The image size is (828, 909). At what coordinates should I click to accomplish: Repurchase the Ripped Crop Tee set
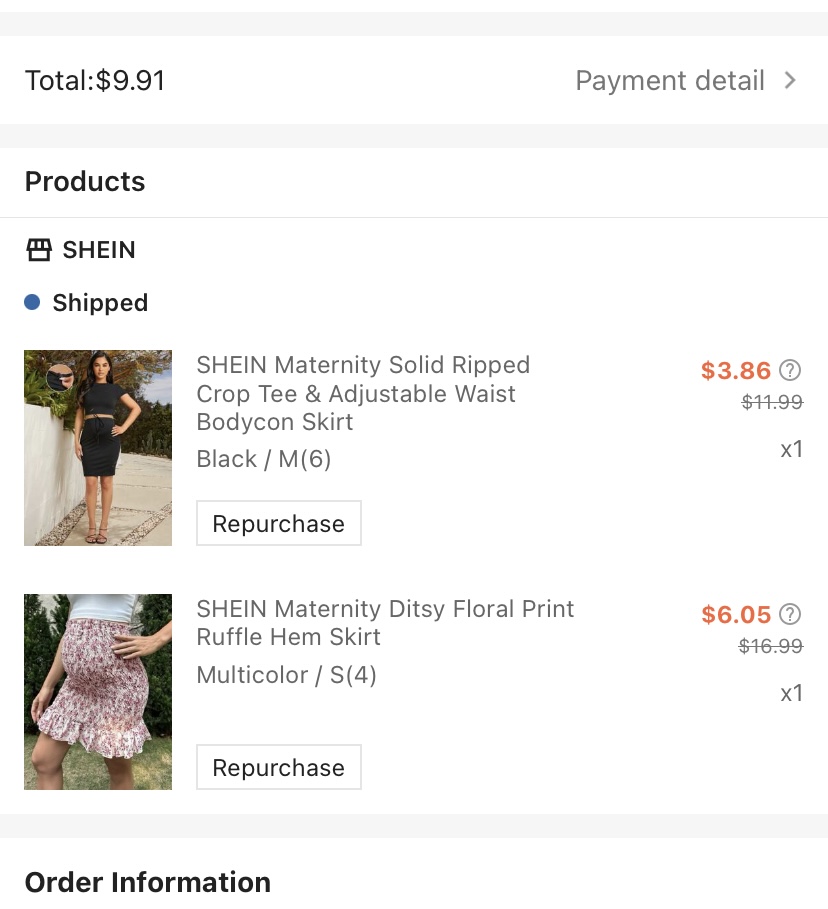pos(278,524)
